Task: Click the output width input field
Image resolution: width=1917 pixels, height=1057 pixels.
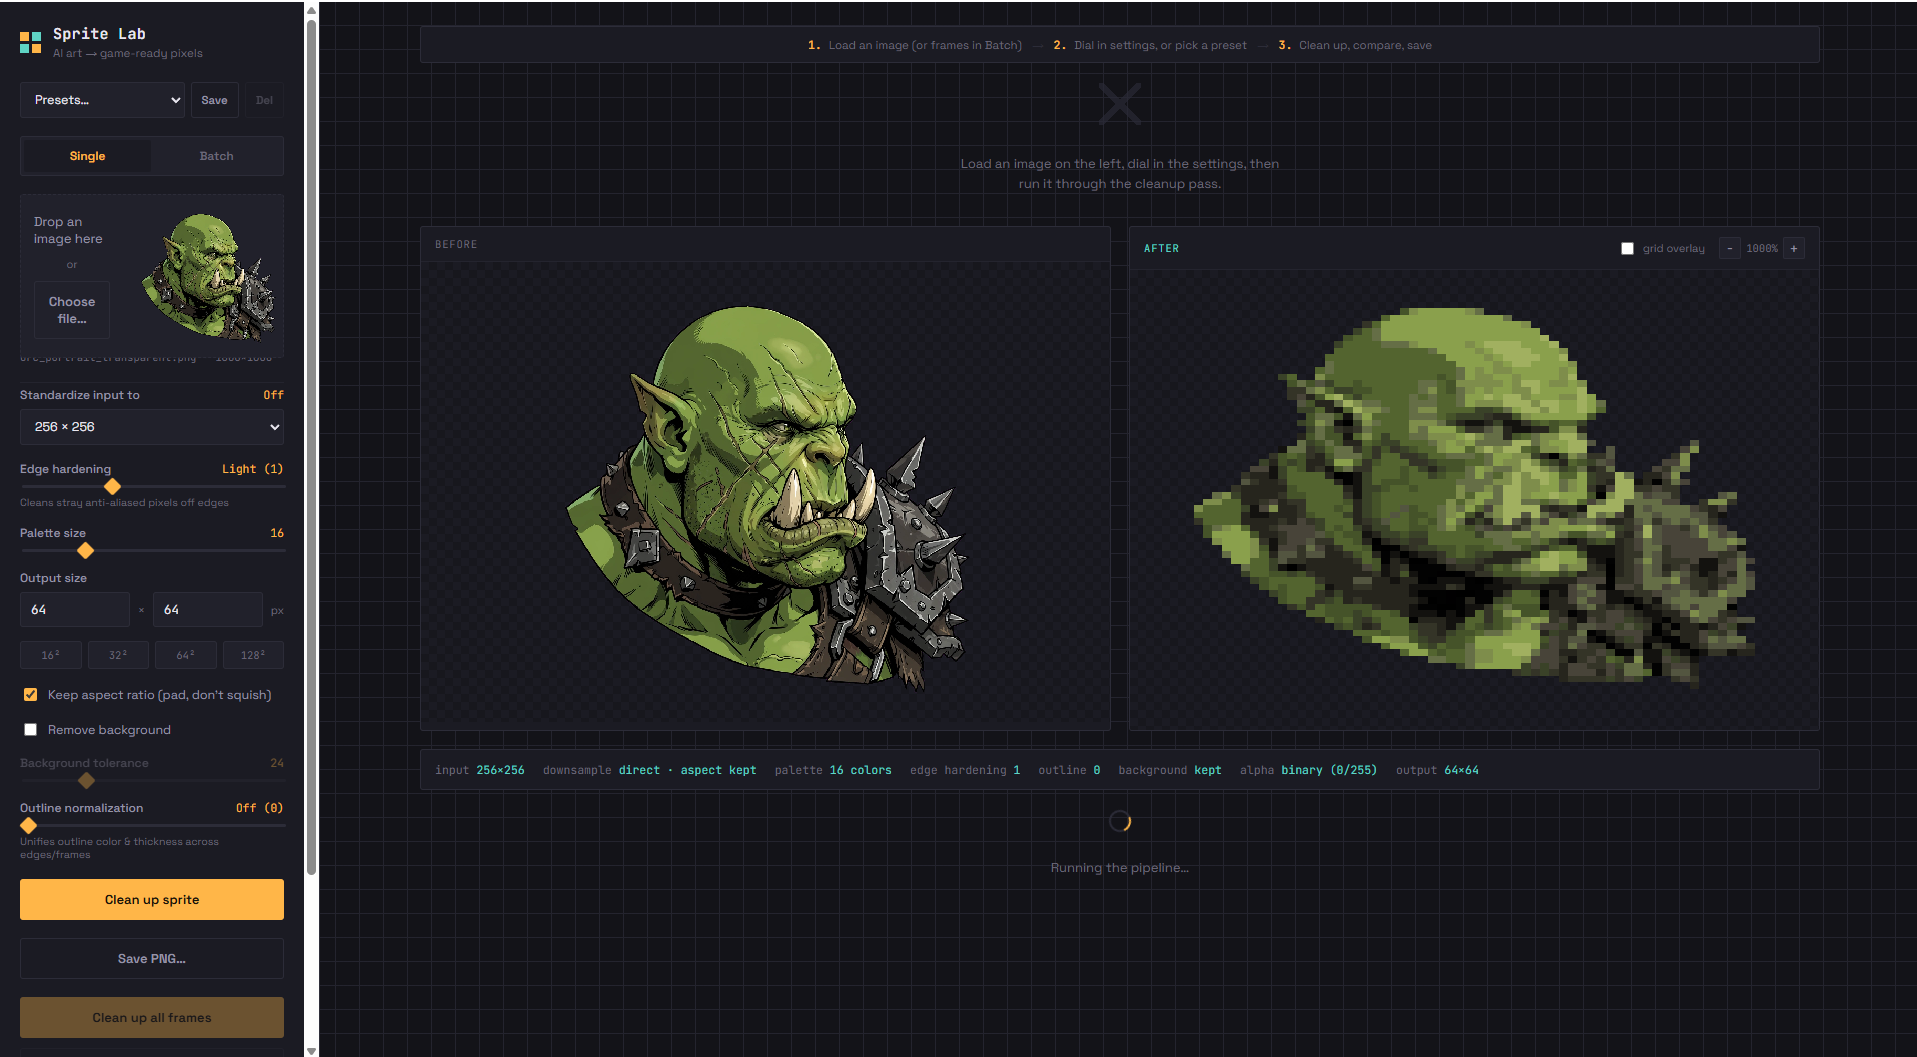Action: 75,610
